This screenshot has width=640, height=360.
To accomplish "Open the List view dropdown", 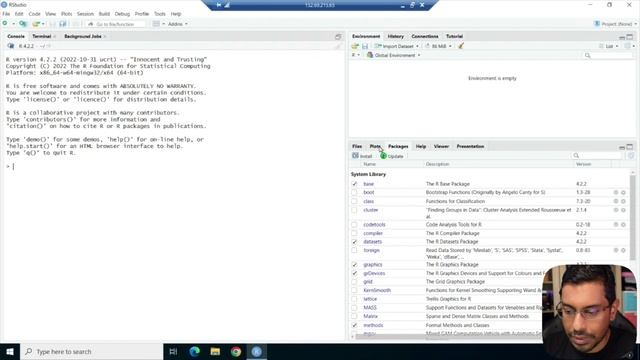I will [609, 46].
